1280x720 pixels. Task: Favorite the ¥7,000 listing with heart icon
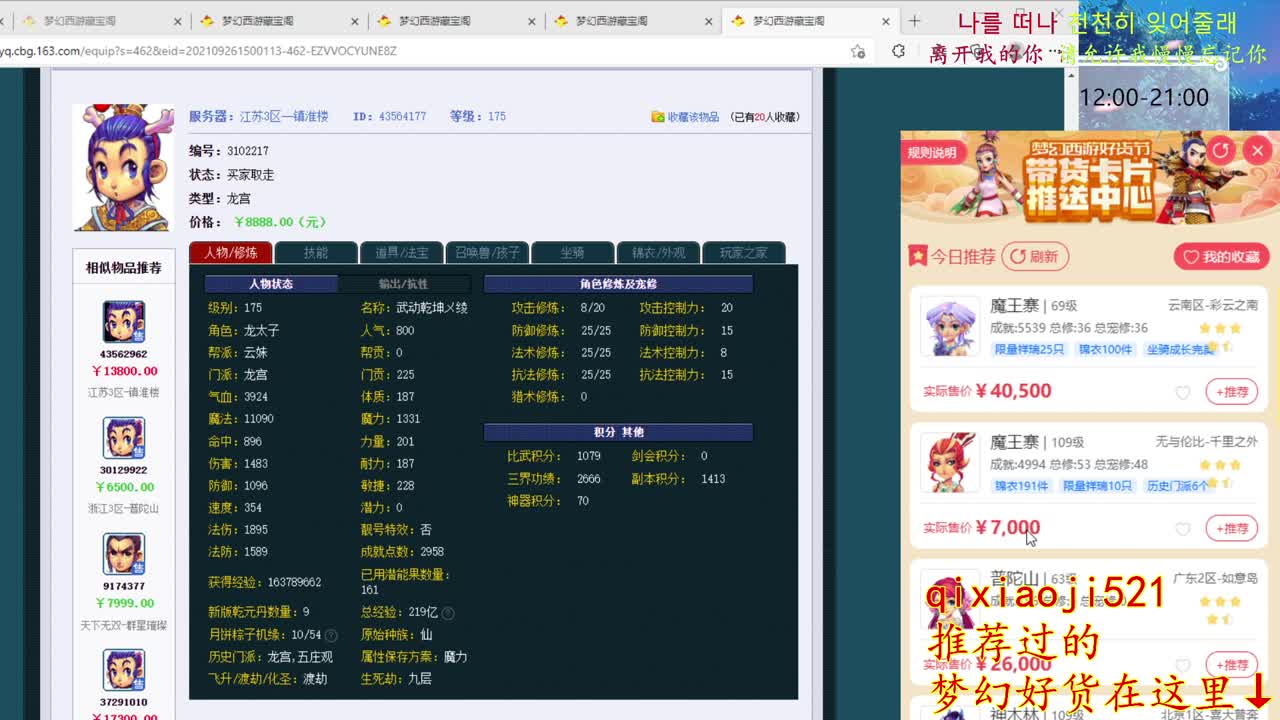1183,529
